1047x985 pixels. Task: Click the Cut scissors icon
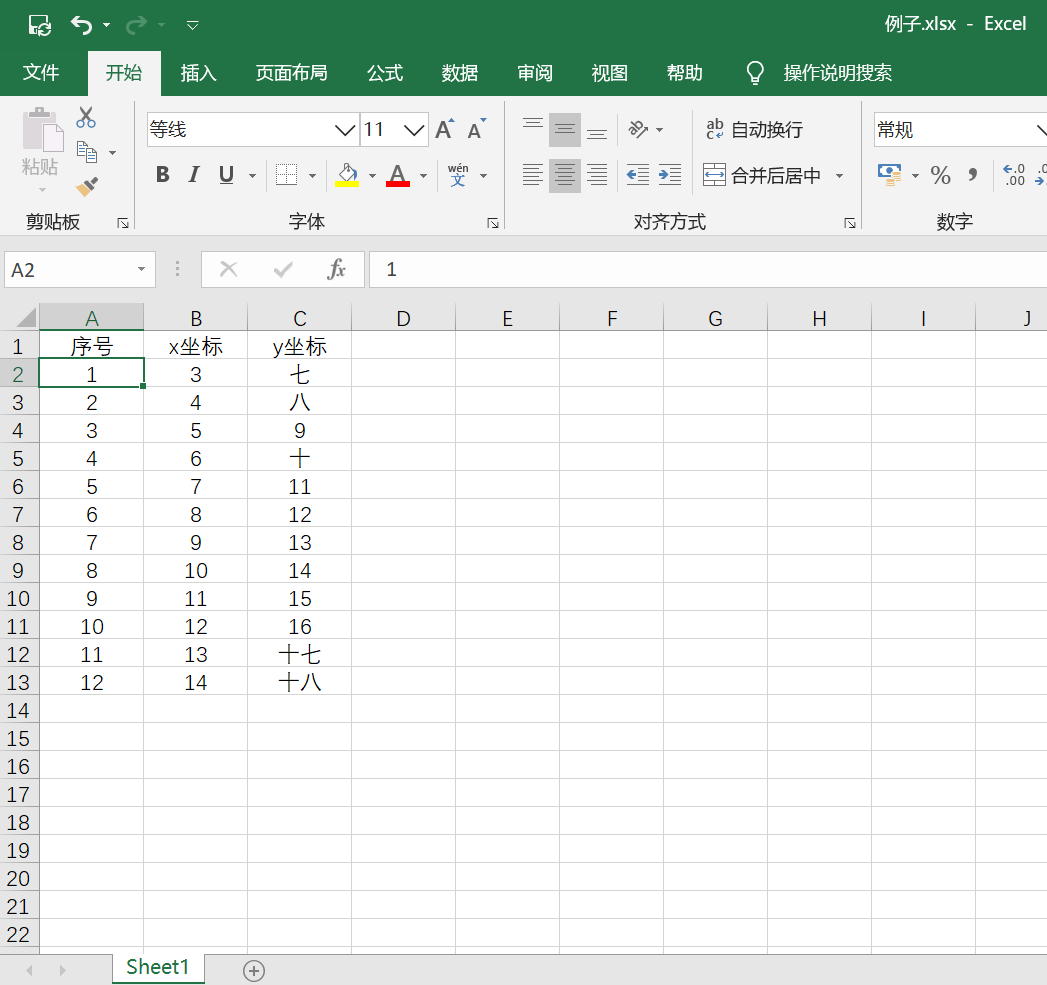[x=86, y=118]
